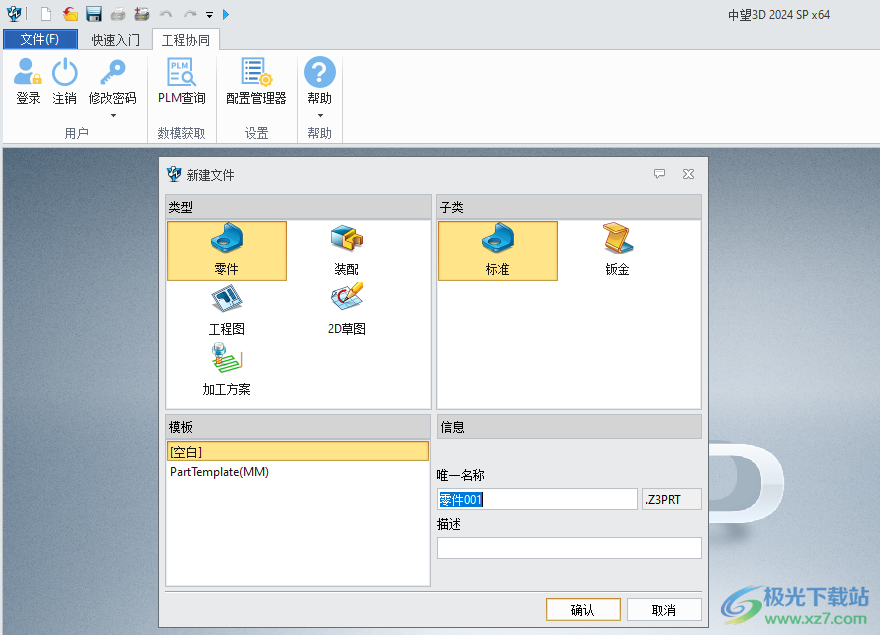Select the 标准 standard subtype

click(498, 250)
